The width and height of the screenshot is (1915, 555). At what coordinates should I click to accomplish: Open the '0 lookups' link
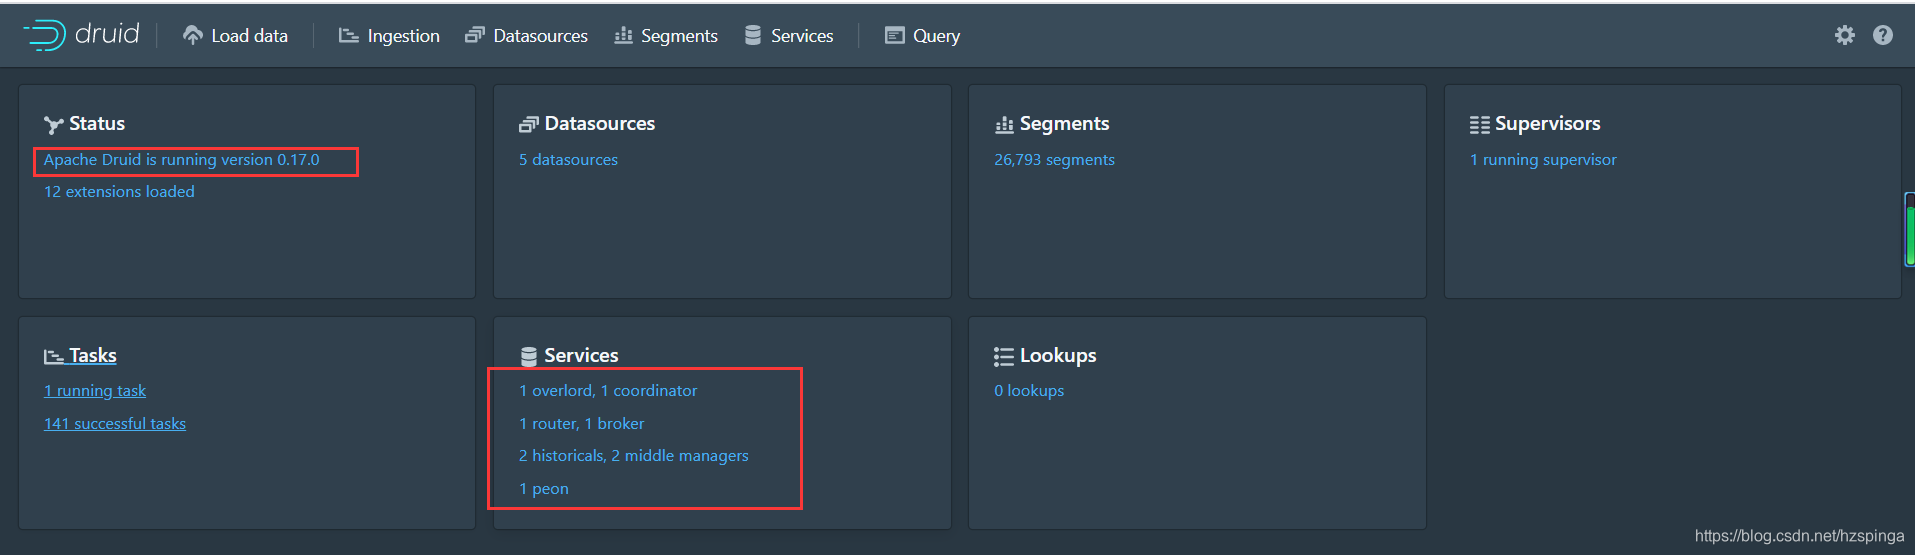click(1029, 391)
